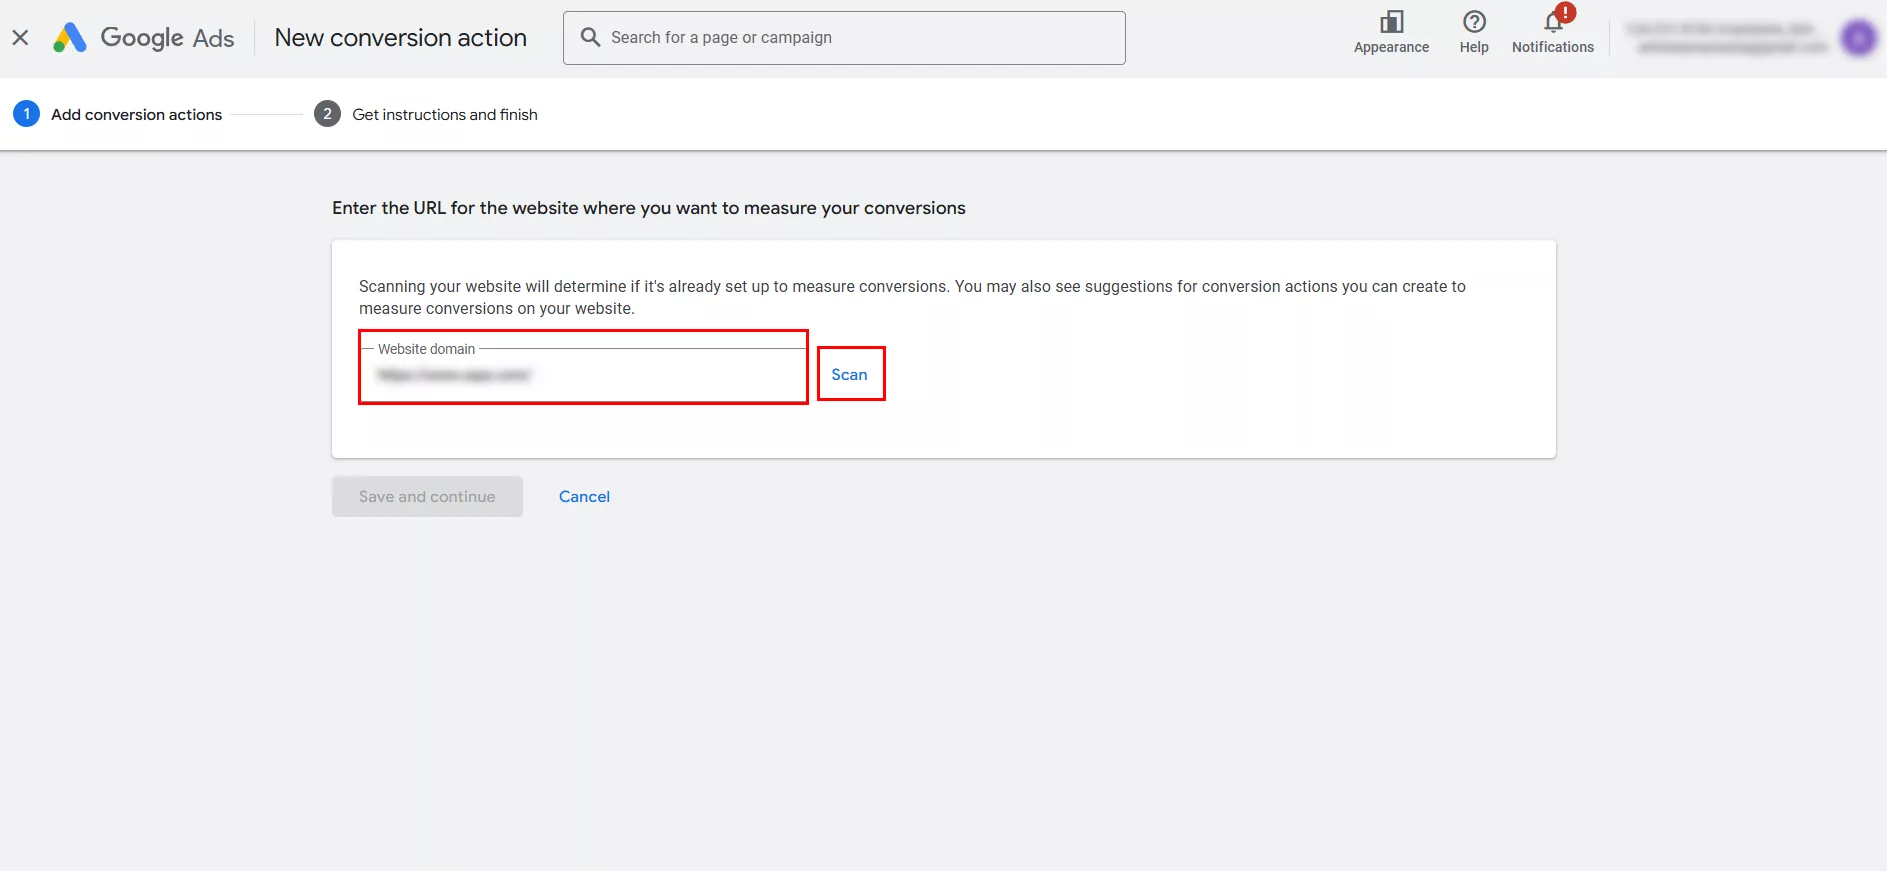Click the step 1 number circle

pyautogui.click(x=27, y=114)
